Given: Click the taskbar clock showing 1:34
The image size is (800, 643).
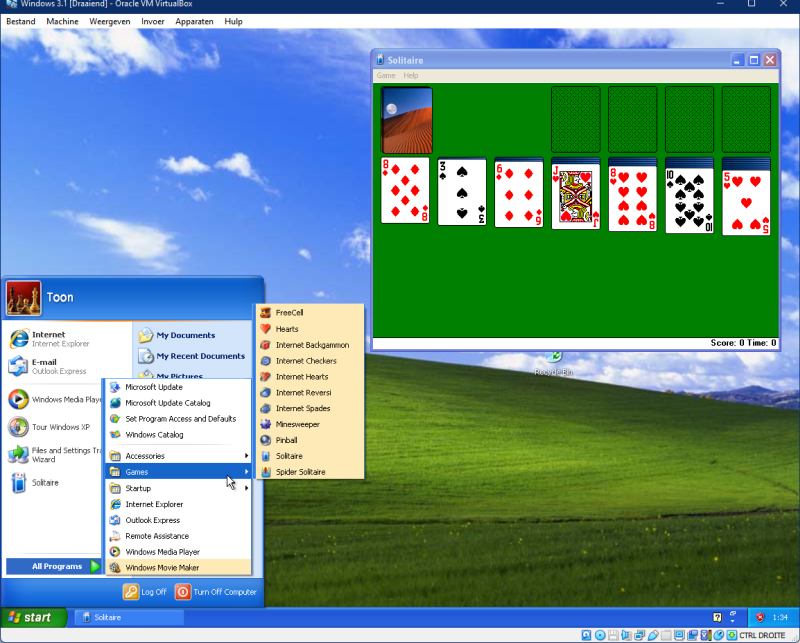Looking at the screenshot, I should pos(780,617).
